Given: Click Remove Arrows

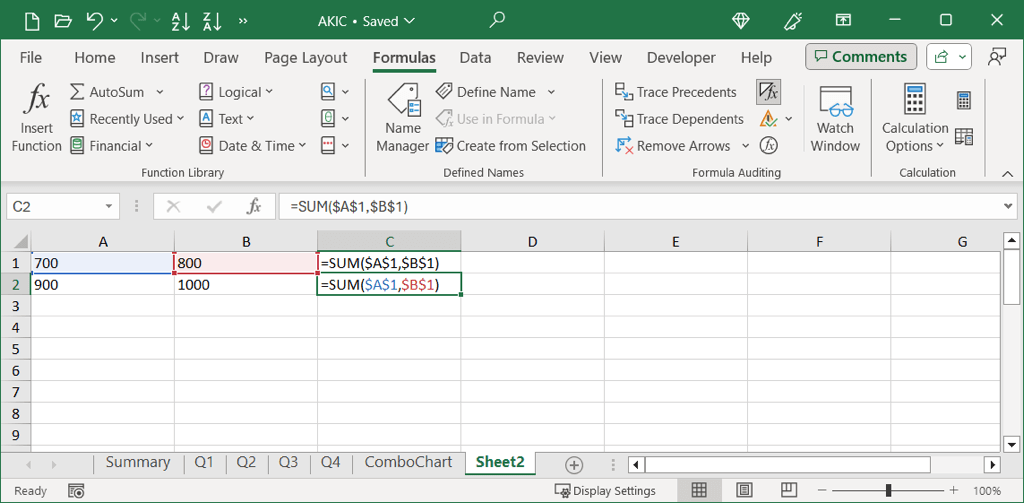Looking at the screenshot, I should click(x=673, y=146).
